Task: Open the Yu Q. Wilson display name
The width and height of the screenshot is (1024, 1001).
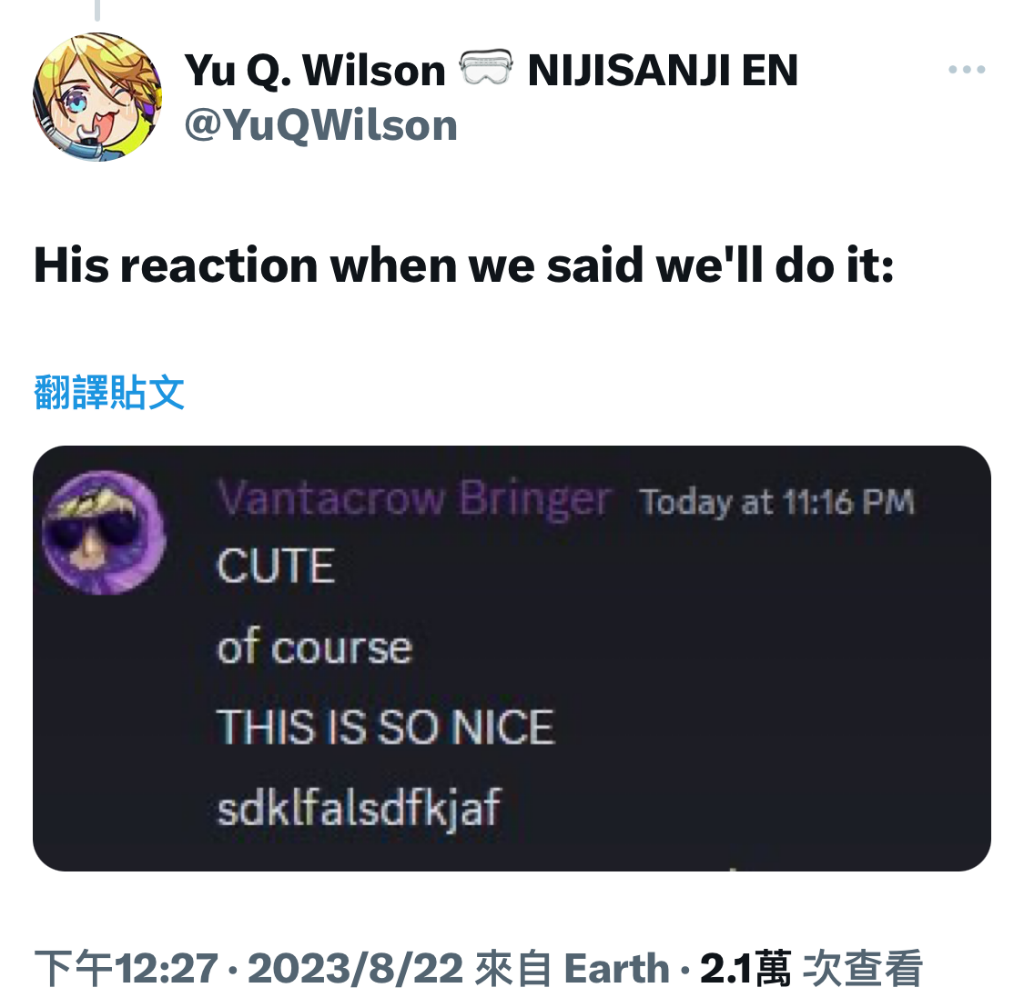Action: coord(315,70)
